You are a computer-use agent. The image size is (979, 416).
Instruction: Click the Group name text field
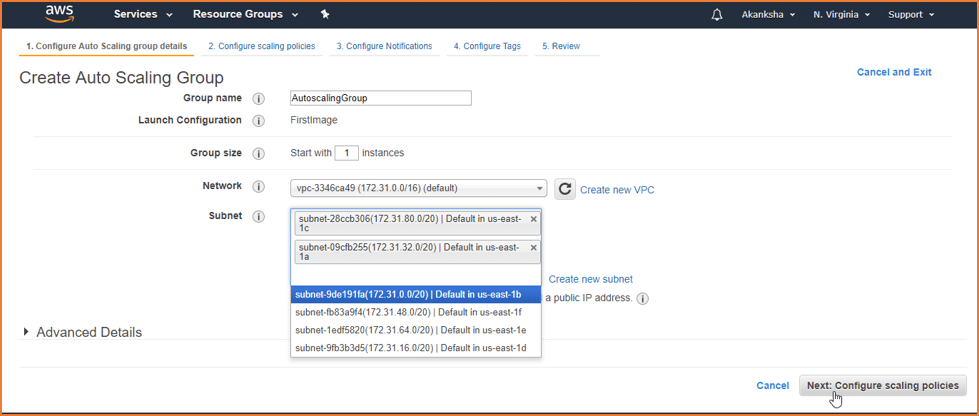(x=381, y=98)
